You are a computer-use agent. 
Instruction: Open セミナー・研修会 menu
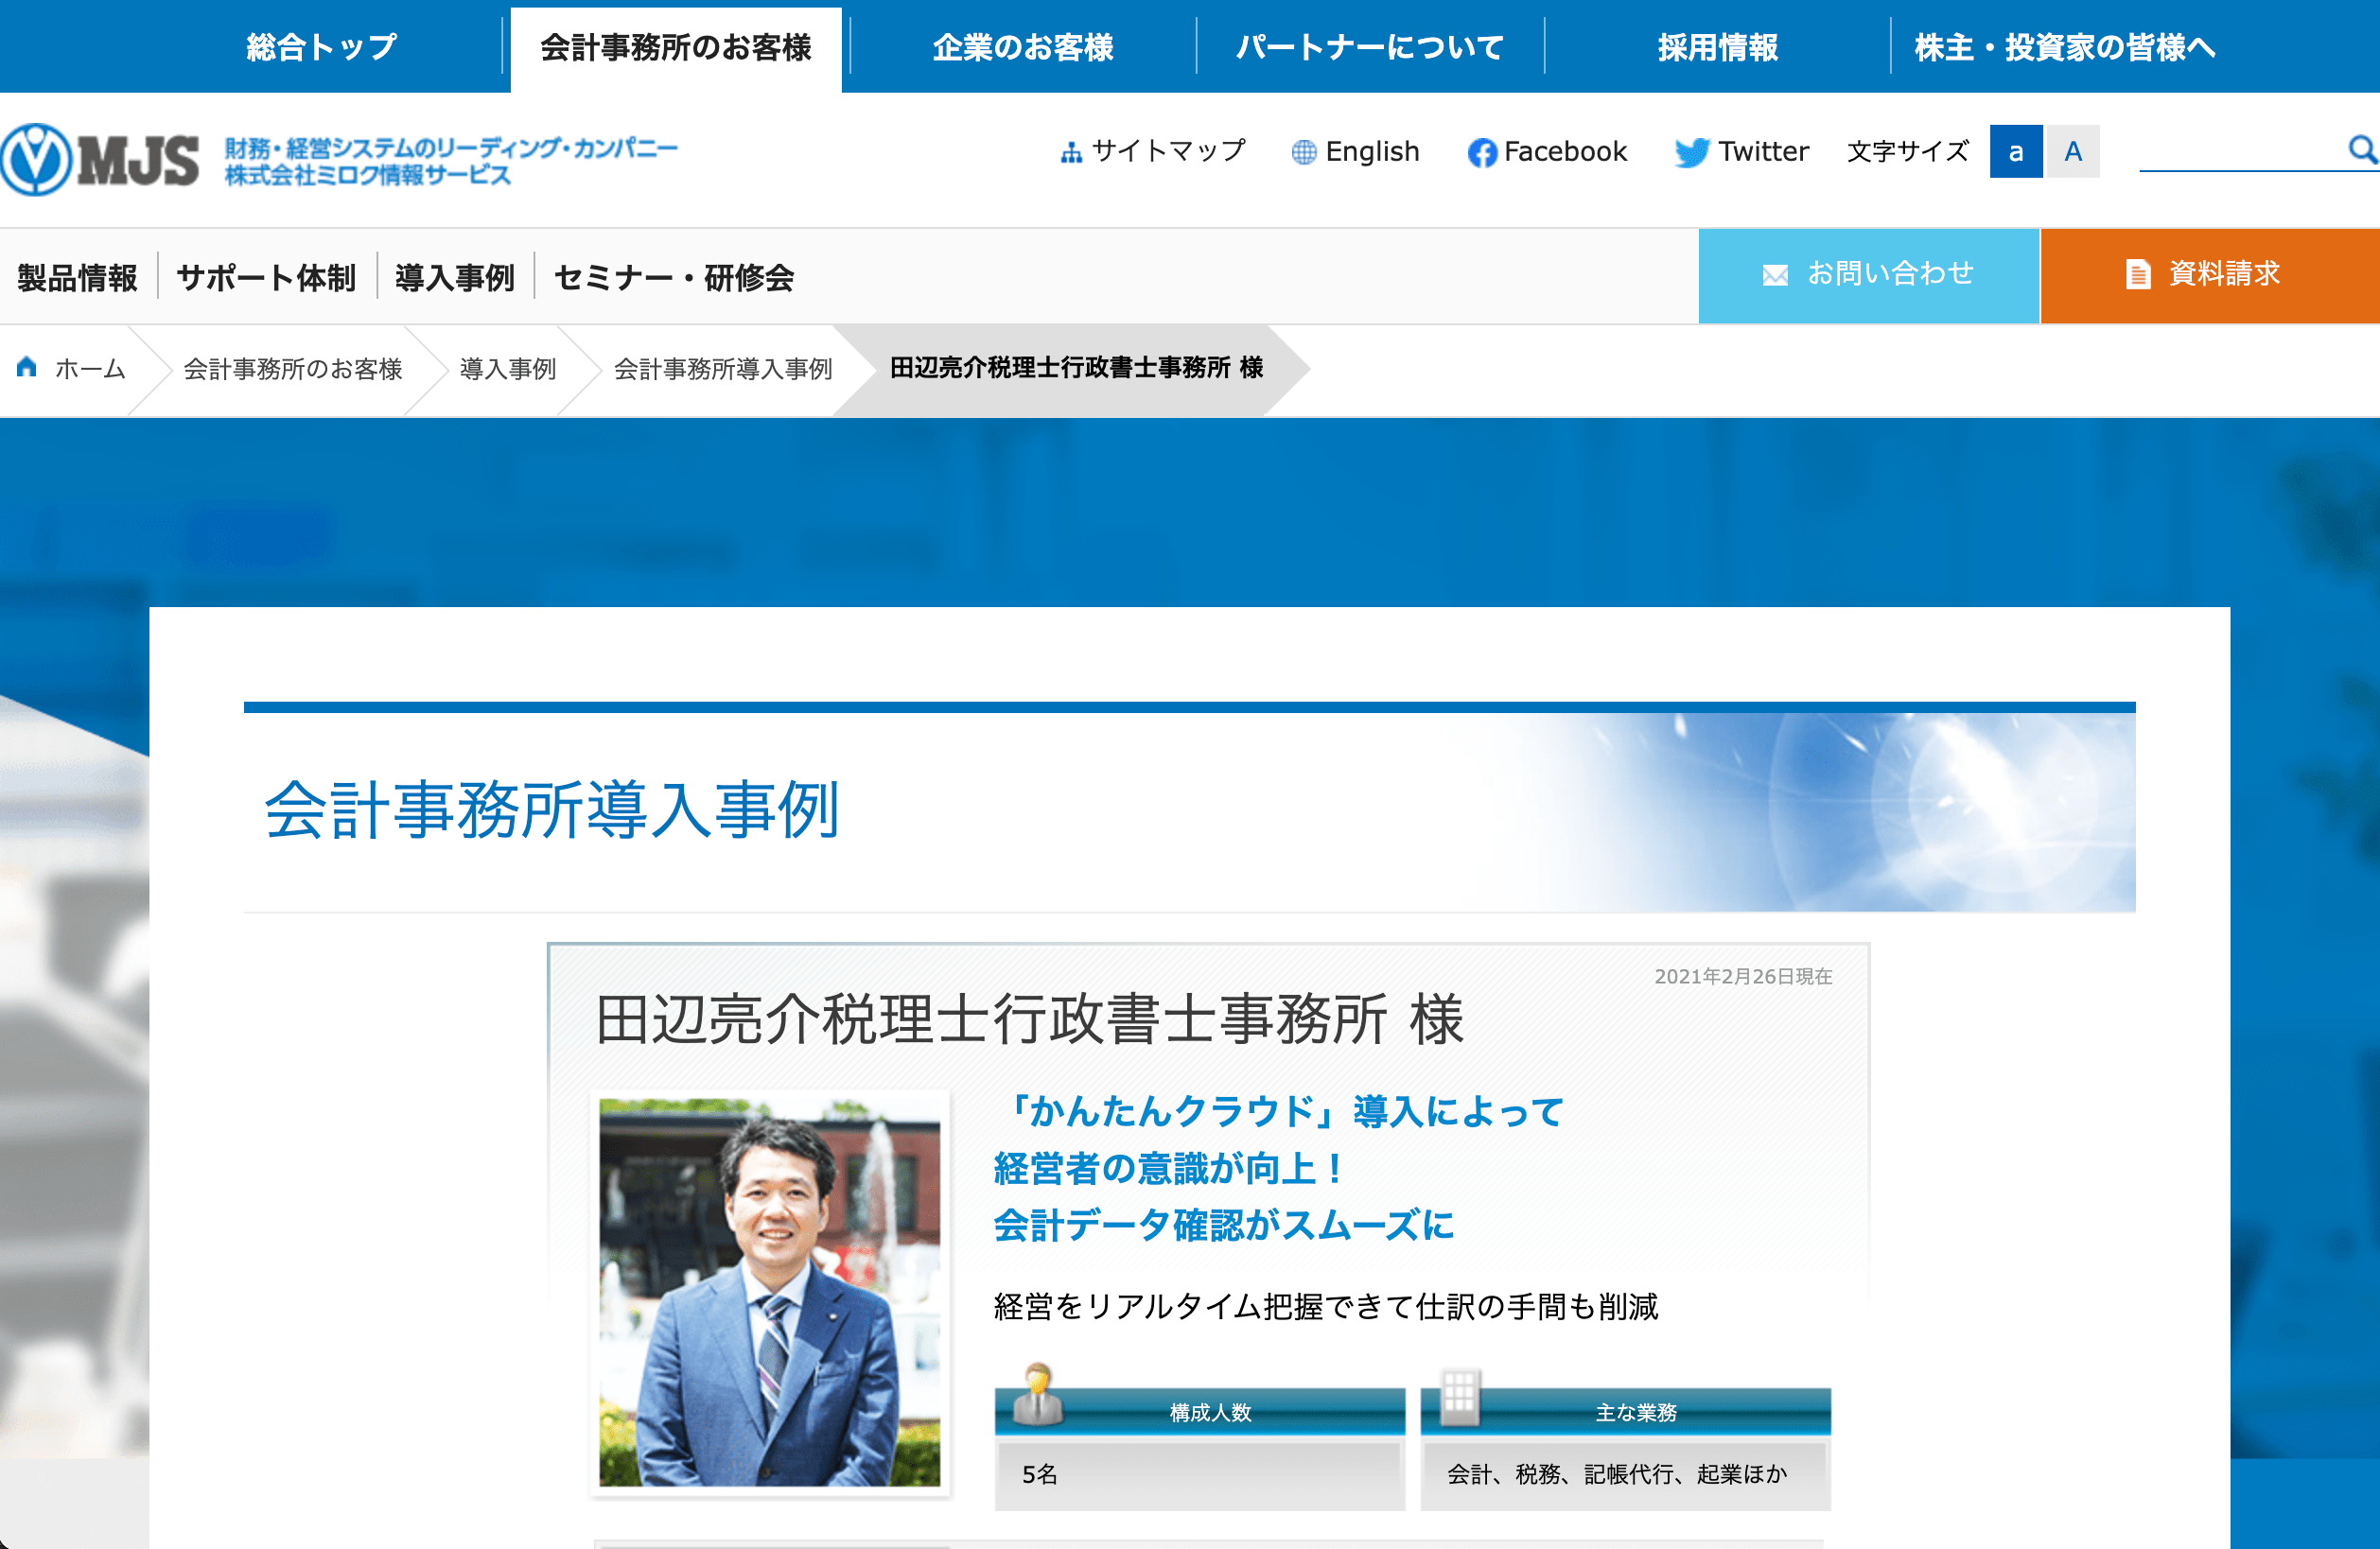tap(674, 277)
